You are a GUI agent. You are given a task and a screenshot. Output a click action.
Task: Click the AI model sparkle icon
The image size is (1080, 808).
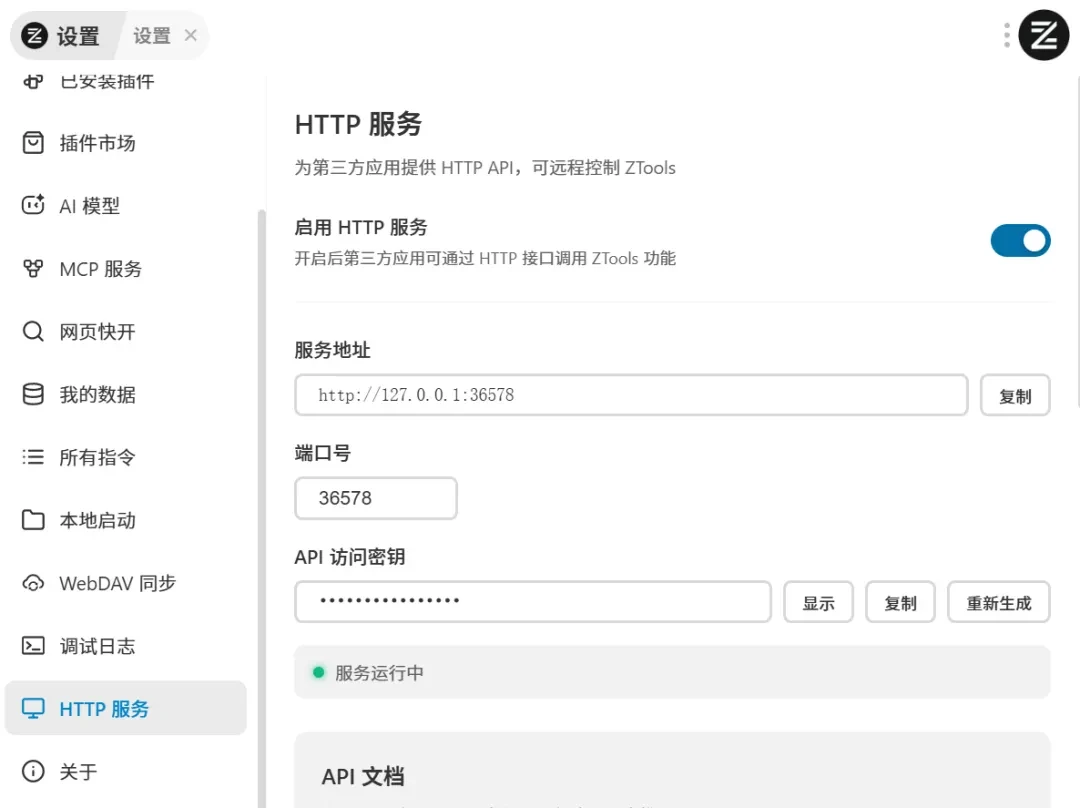point(33,205)
